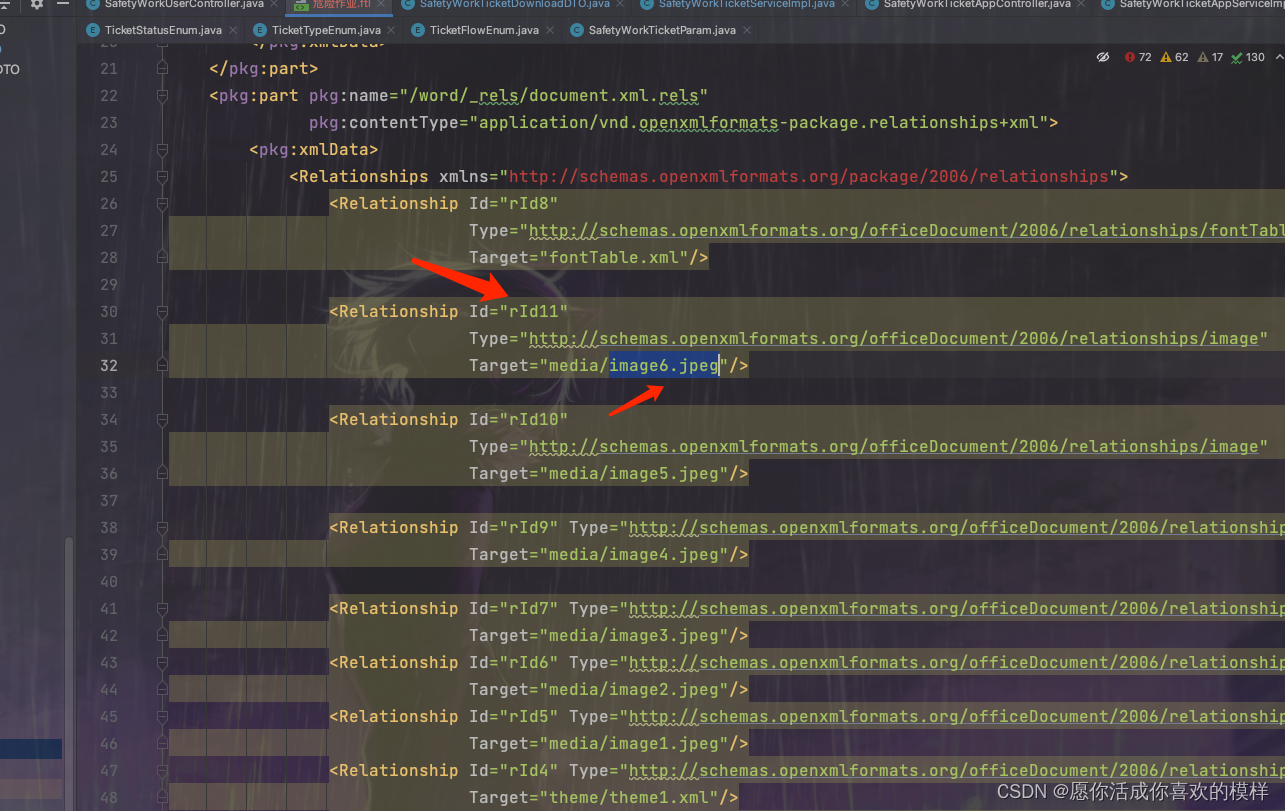This screenshot has width=1285, height=811.
Task: Collapse rId10 Relationship fold on line 34
Action: [x=160, y=420]
